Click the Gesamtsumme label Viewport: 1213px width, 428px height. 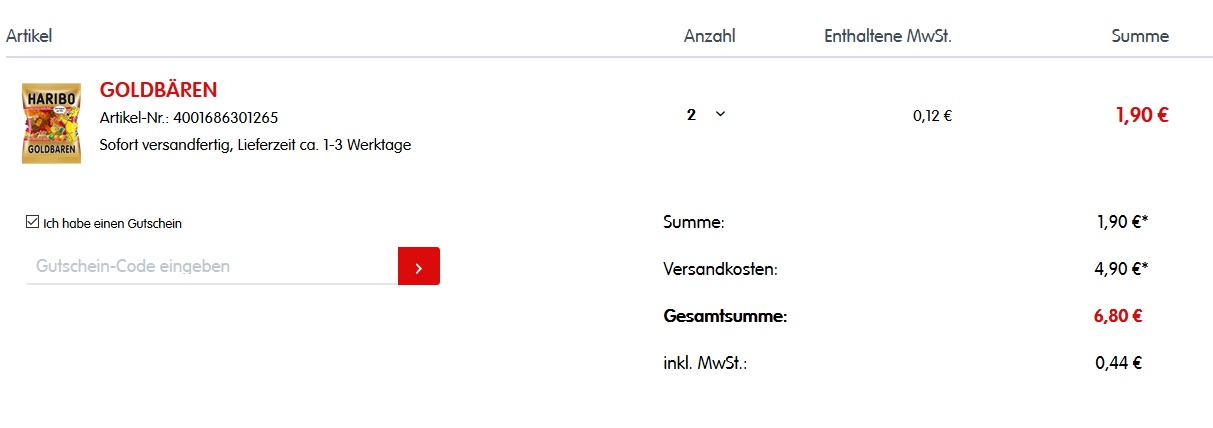click(x=725, y=316)
